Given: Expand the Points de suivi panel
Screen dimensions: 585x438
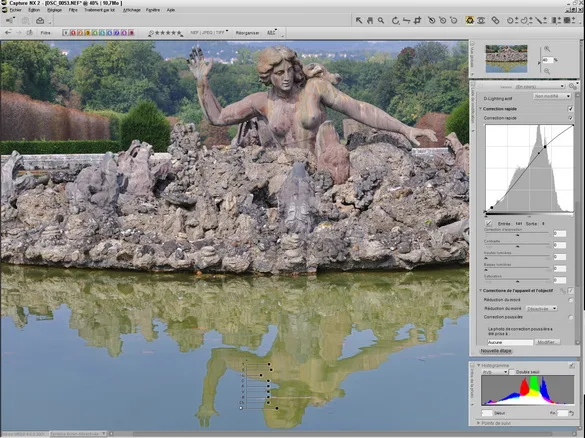Looking at the screenshot, I should click(x=479, y=423).
